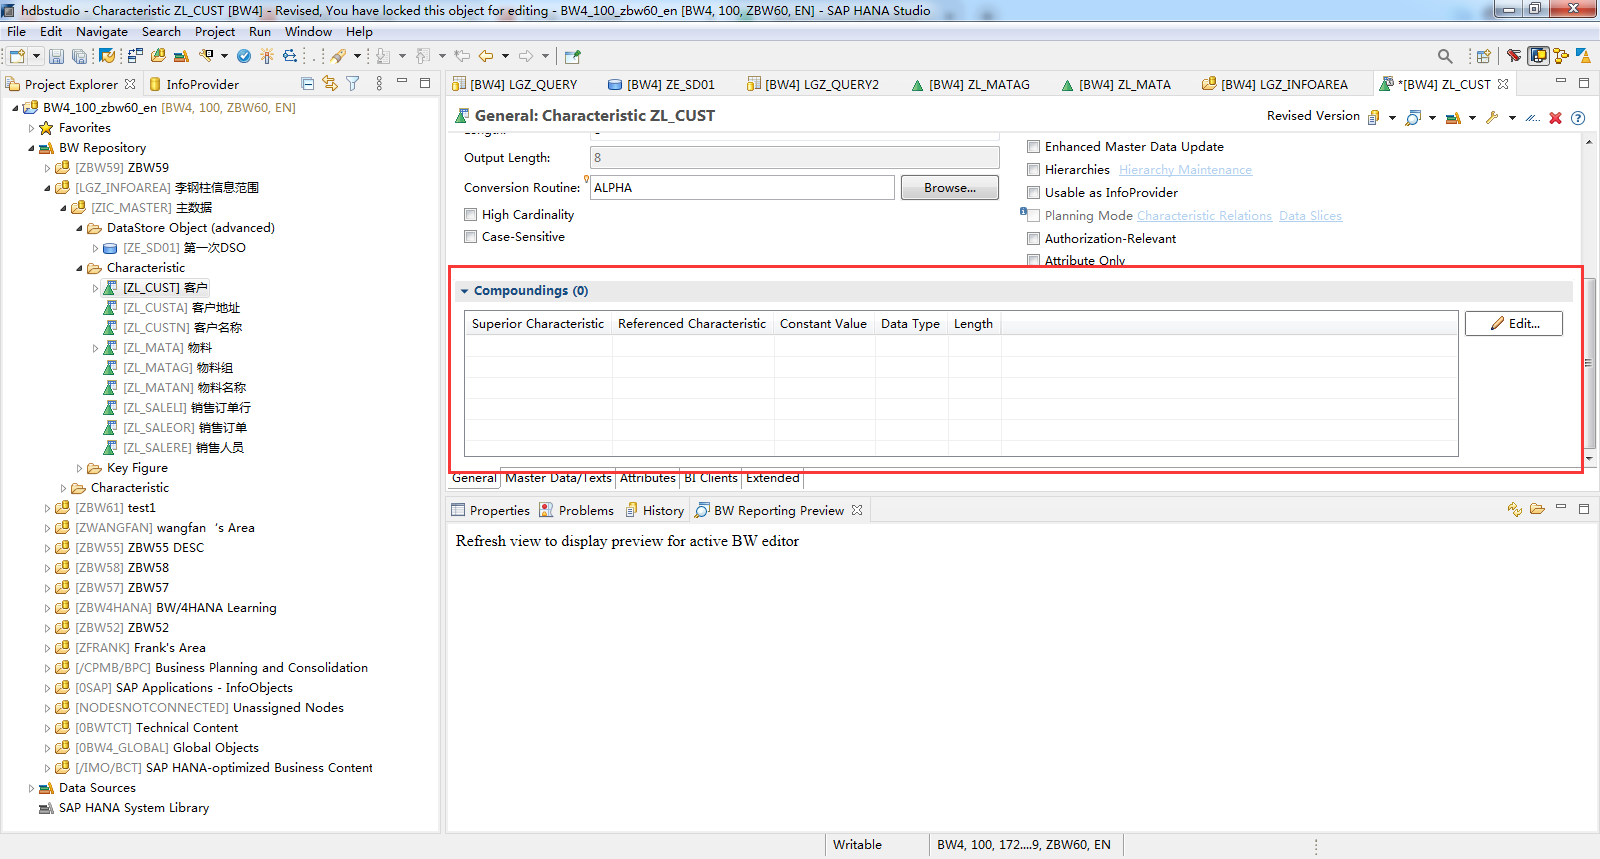Tick the Hierarchies checkbox
Screen dimensions: 1600x859
(x=1033, y=170)
